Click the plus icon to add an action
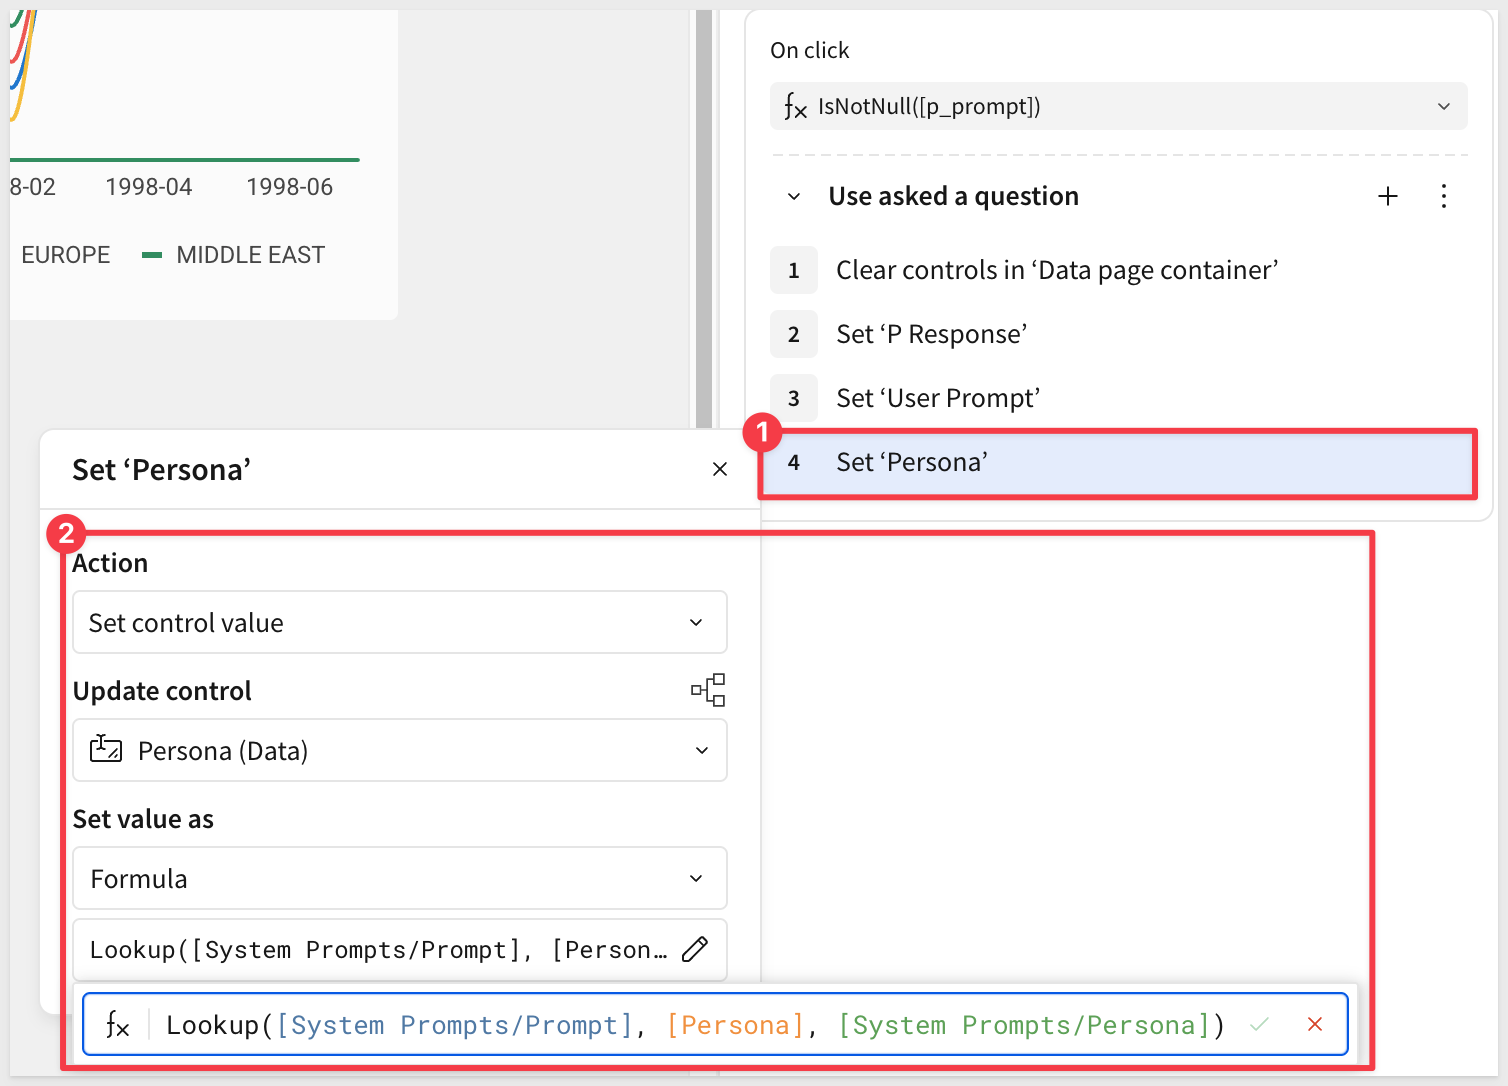The width and height of the screenshot is (1508, 1086). 1387,196
